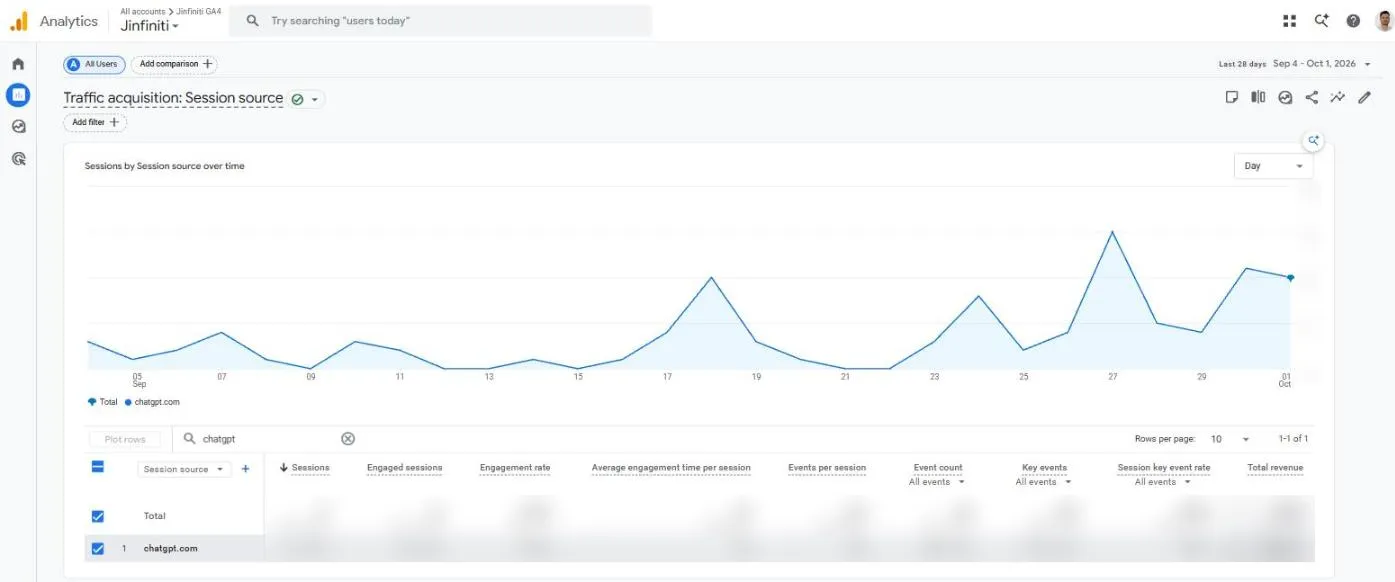Click the magnifier icon in the table search
Screen dimensions: 1395x582
click(190, 438)
